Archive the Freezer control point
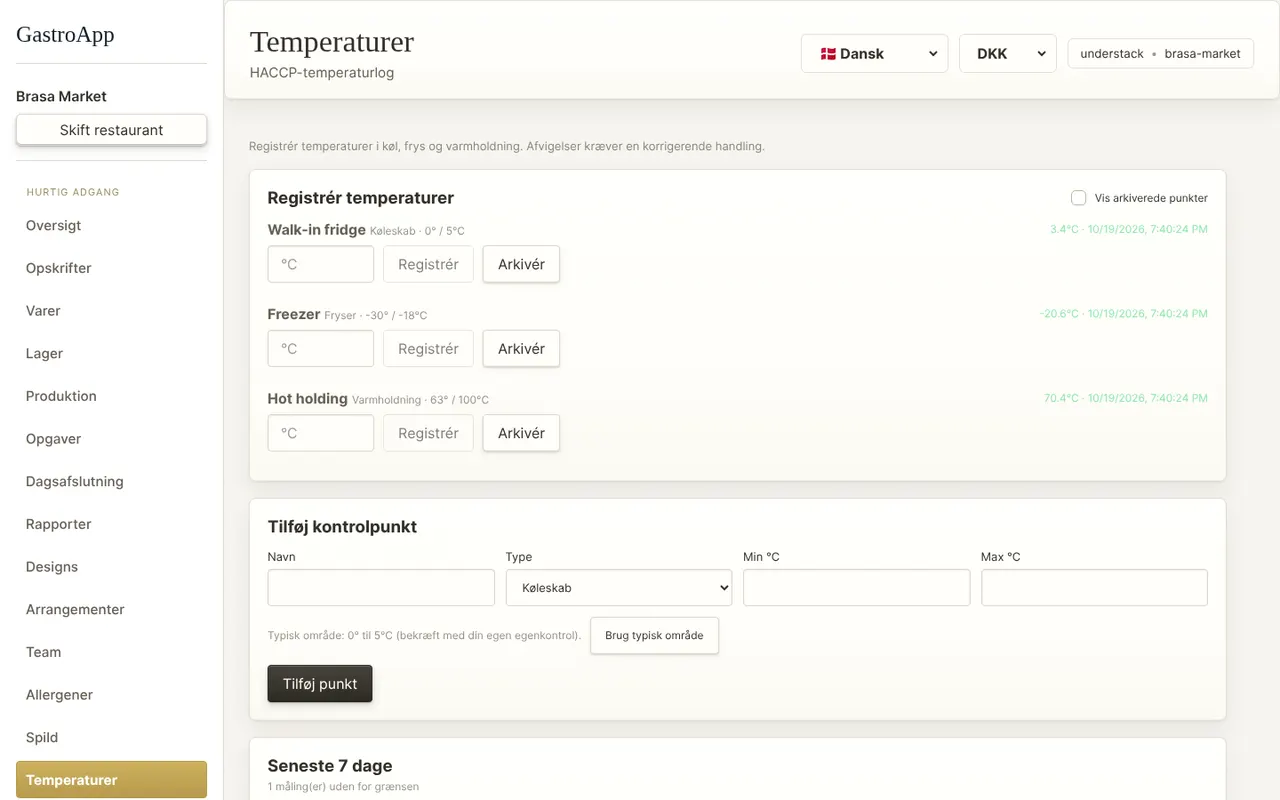 point(521,349)
